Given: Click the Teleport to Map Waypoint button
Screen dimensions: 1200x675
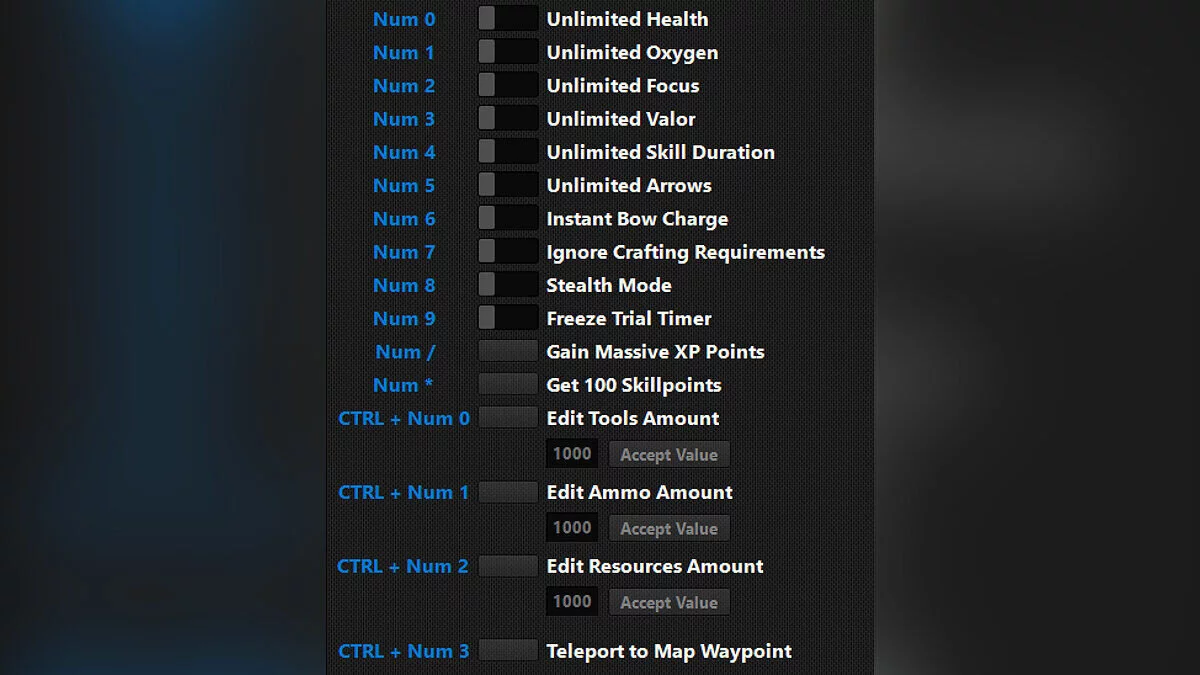Looking at the screenshot, I should (508, 650).
